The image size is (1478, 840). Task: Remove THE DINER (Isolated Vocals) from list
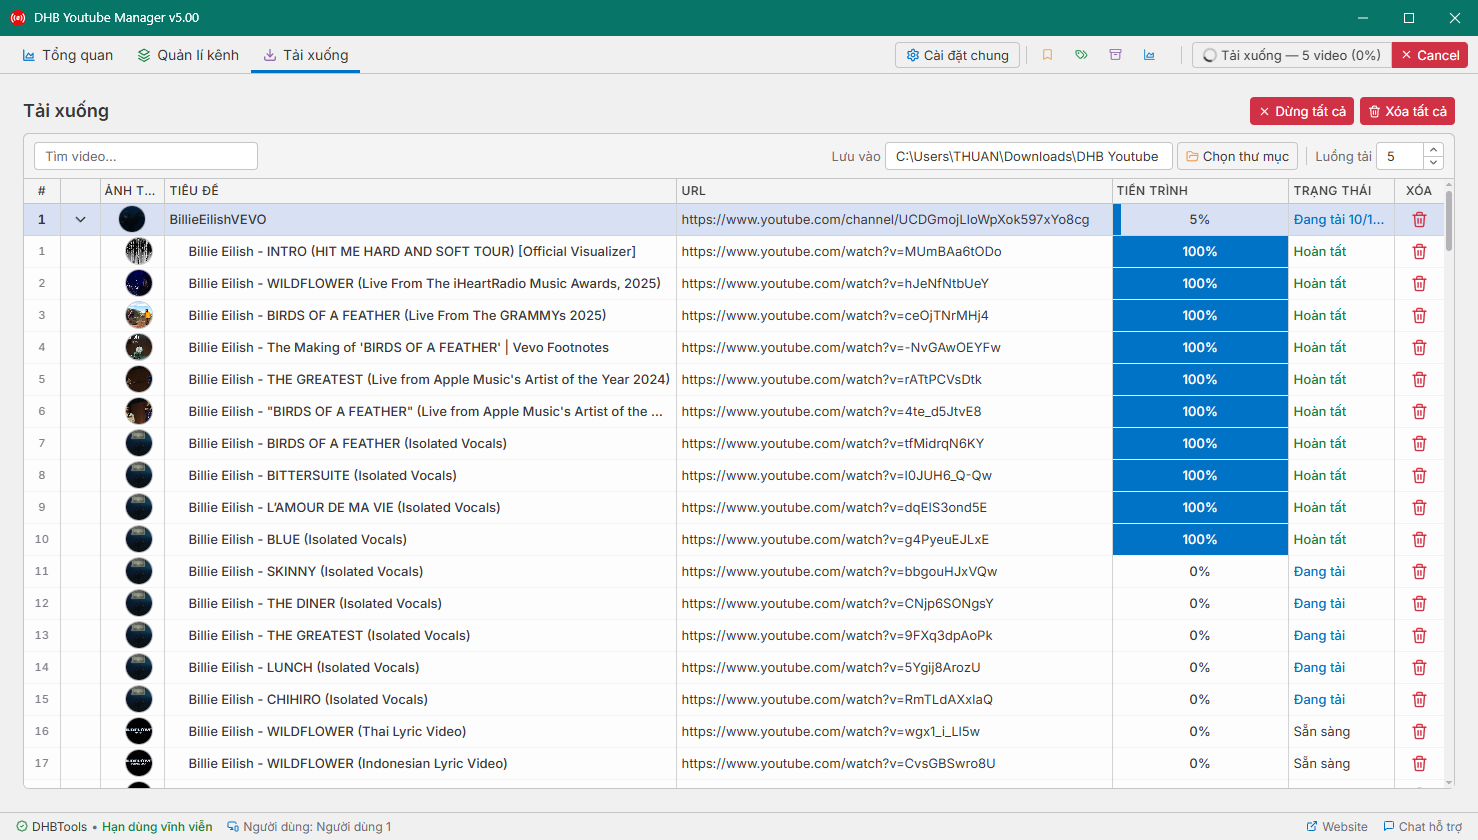click(1419, 604)
